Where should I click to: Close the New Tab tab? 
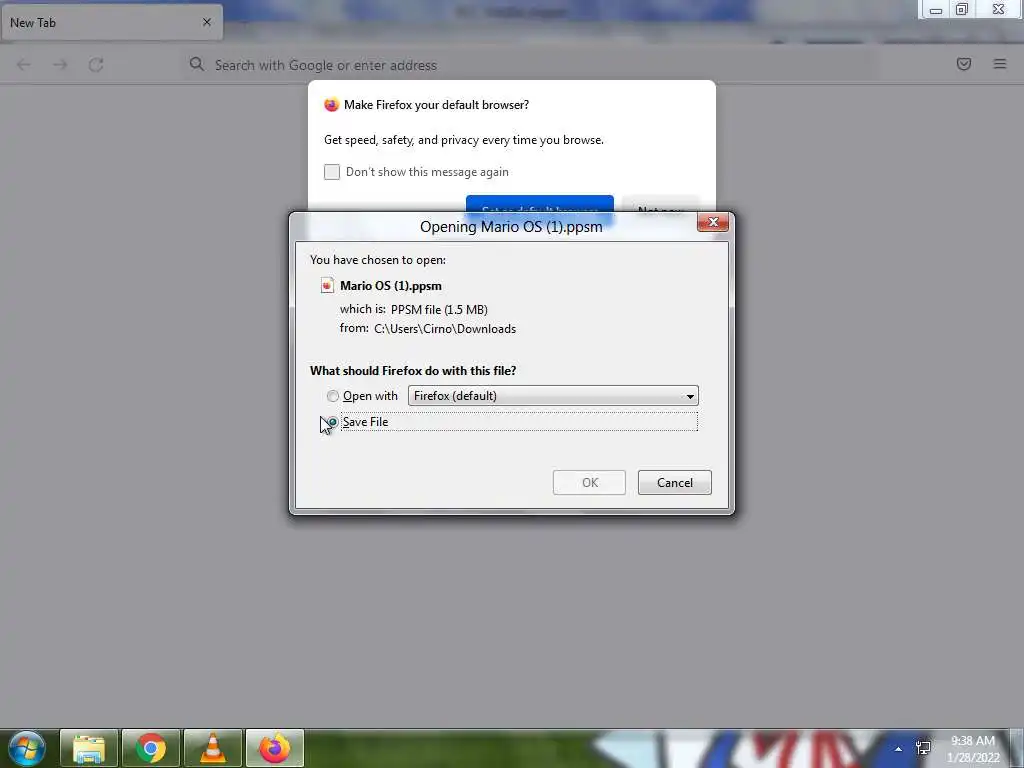tap(206, 22)
